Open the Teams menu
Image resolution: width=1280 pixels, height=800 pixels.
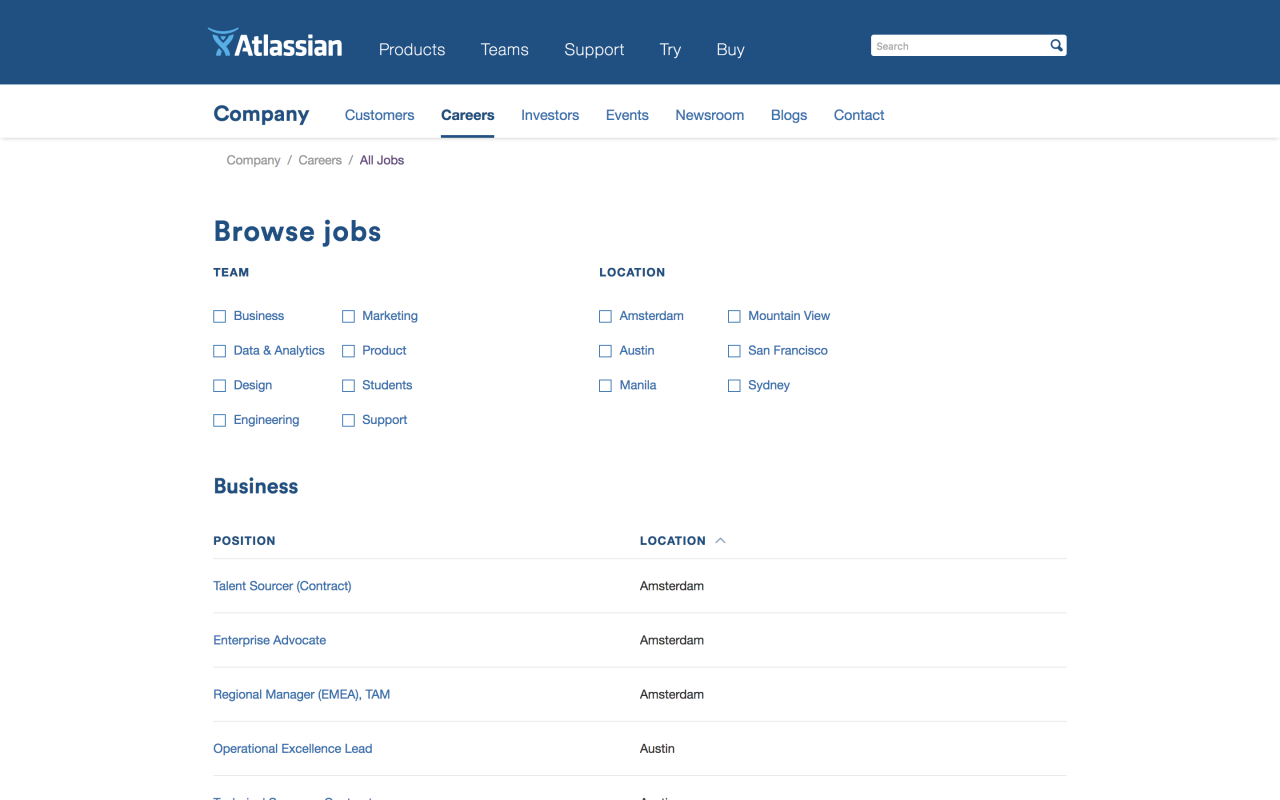(x=504, y=50)
